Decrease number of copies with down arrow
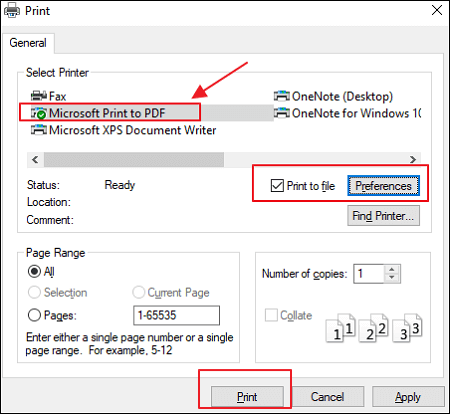The height and width of the screenshot is (414, 450). [392, 278]
